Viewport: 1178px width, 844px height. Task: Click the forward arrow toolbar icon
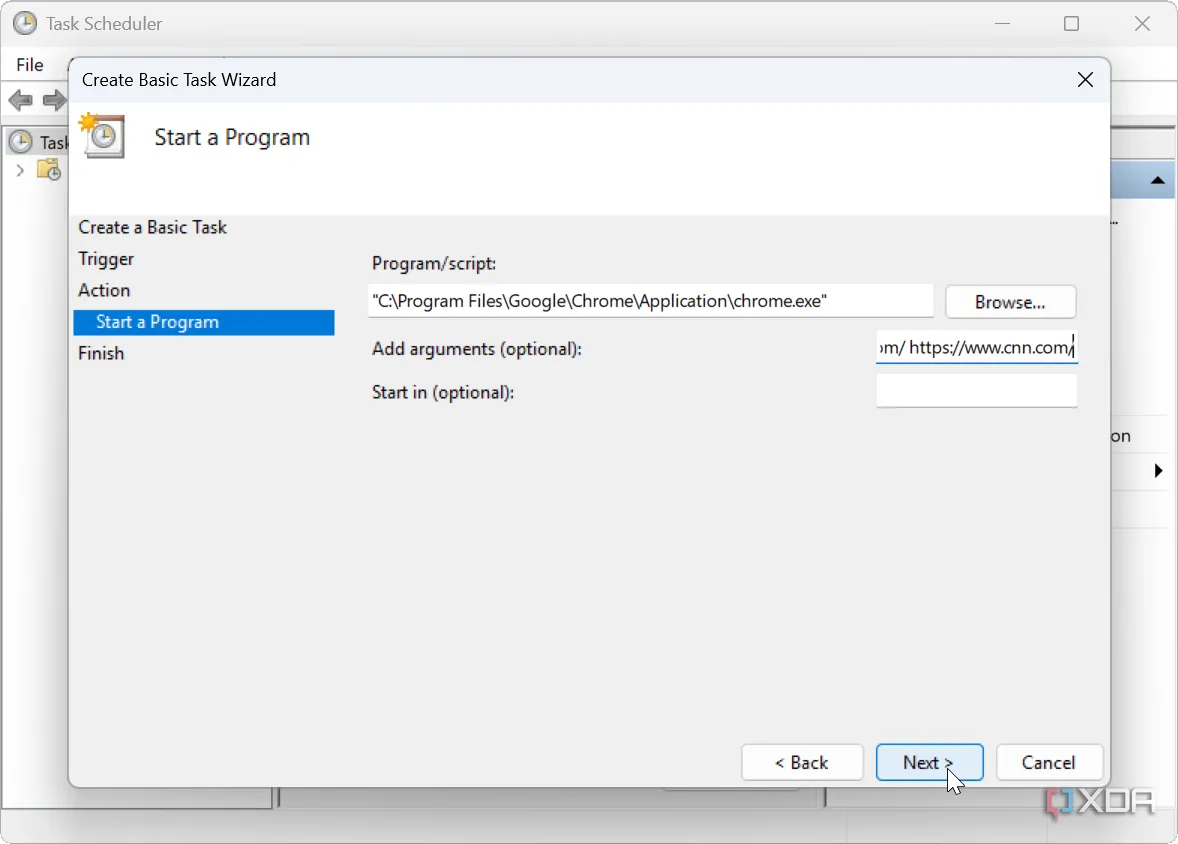pyautogui.click(x=54, y=100)
